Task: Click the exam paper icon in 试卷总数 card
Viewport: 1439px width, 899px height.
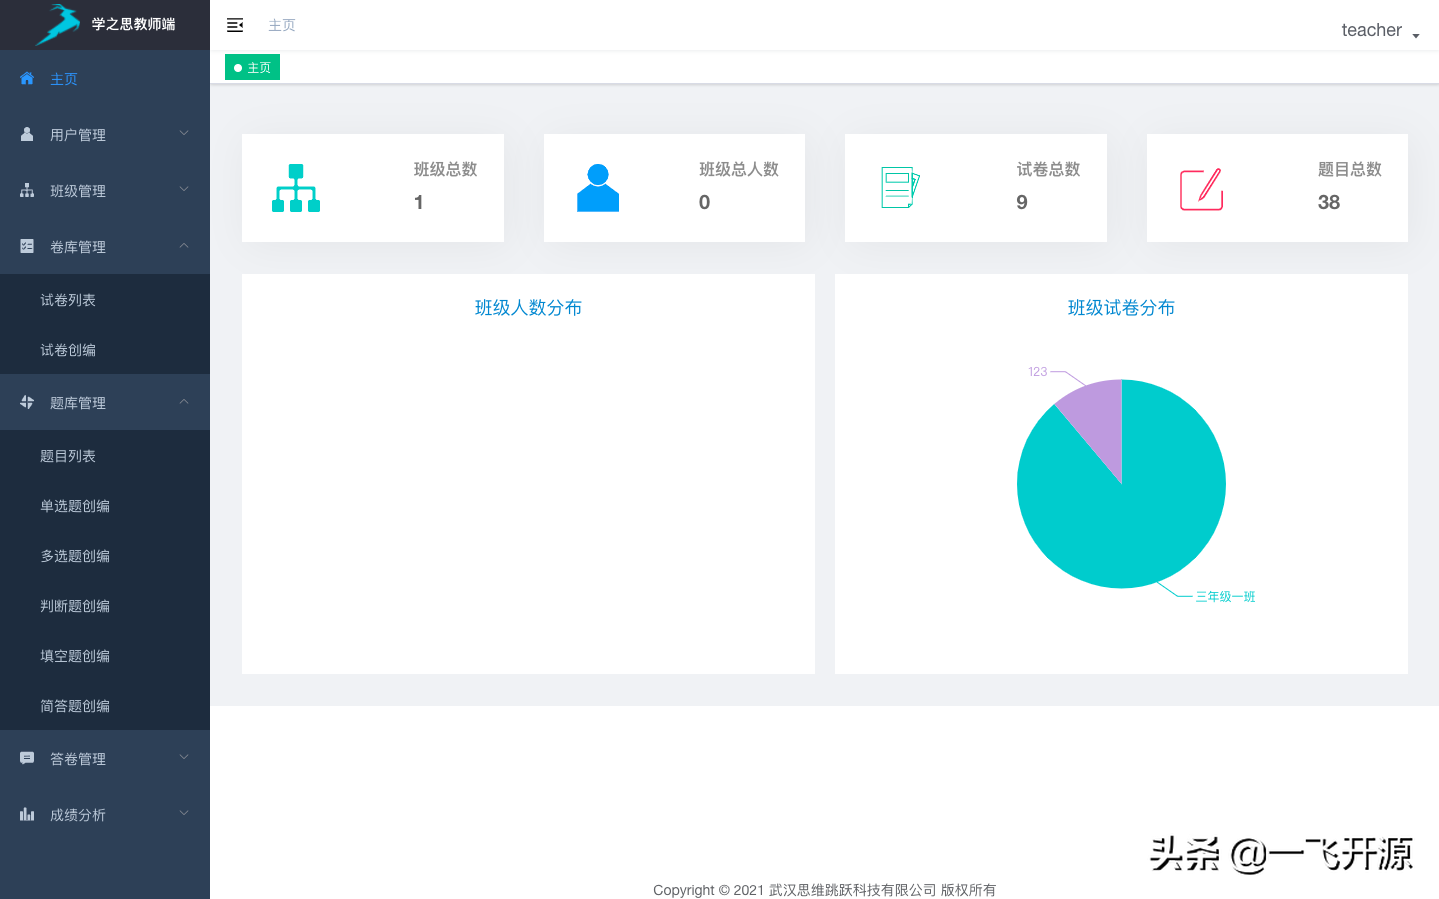Action: pos(900,188)
